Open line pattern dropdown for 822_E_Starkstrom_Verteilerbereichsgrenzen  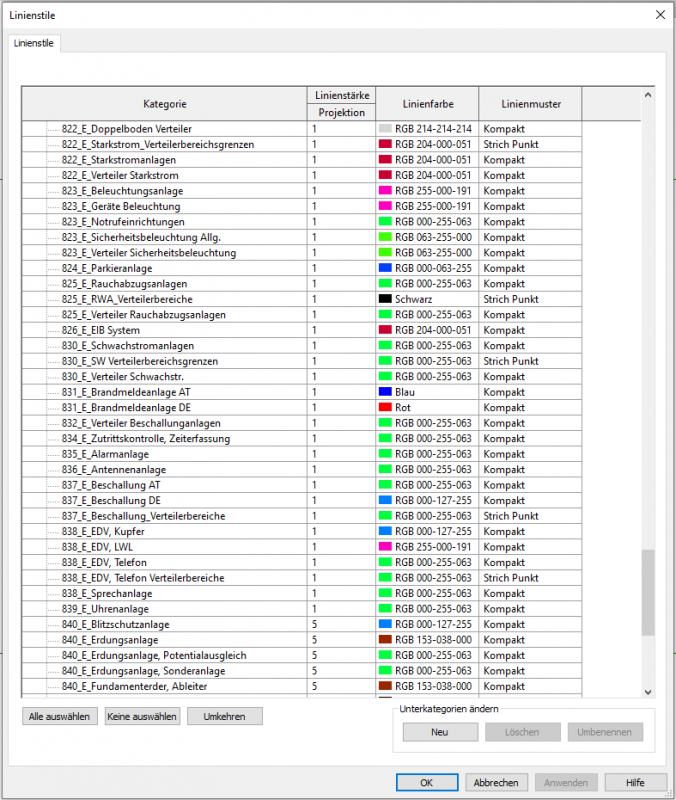point(528,145)
